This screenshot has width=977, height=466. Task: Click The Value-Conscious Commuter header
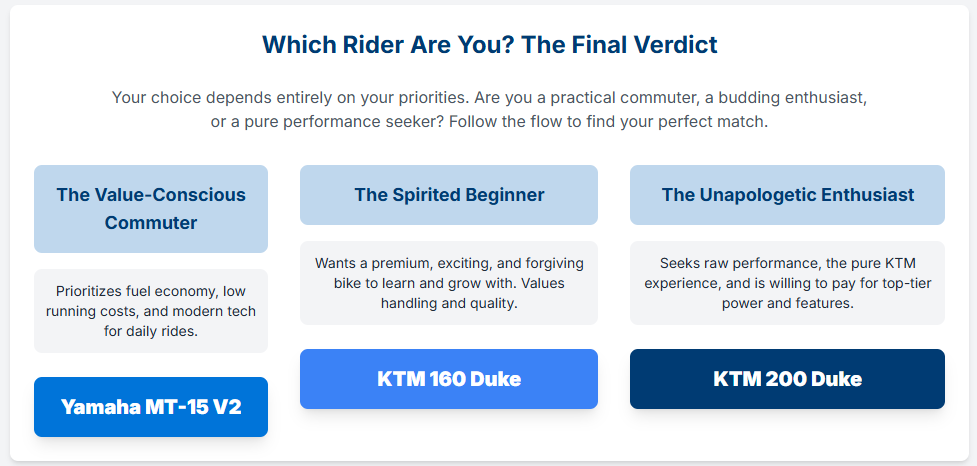pyautogui.click(x=151, y=208)
